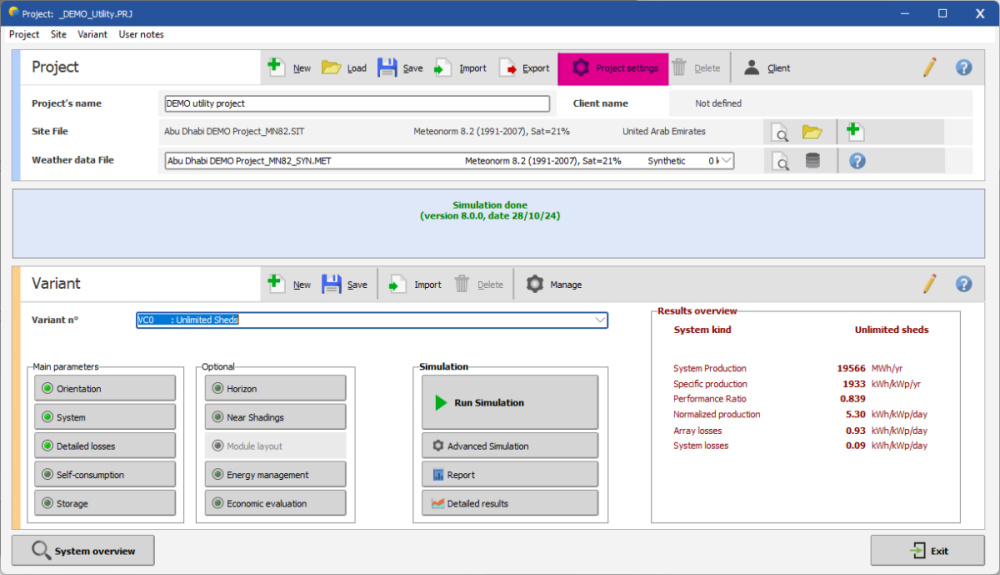Image resolution: width=1000 pixels, height=575 pixels.
Task: Click the Project's name text field
Action: [357, 103]
